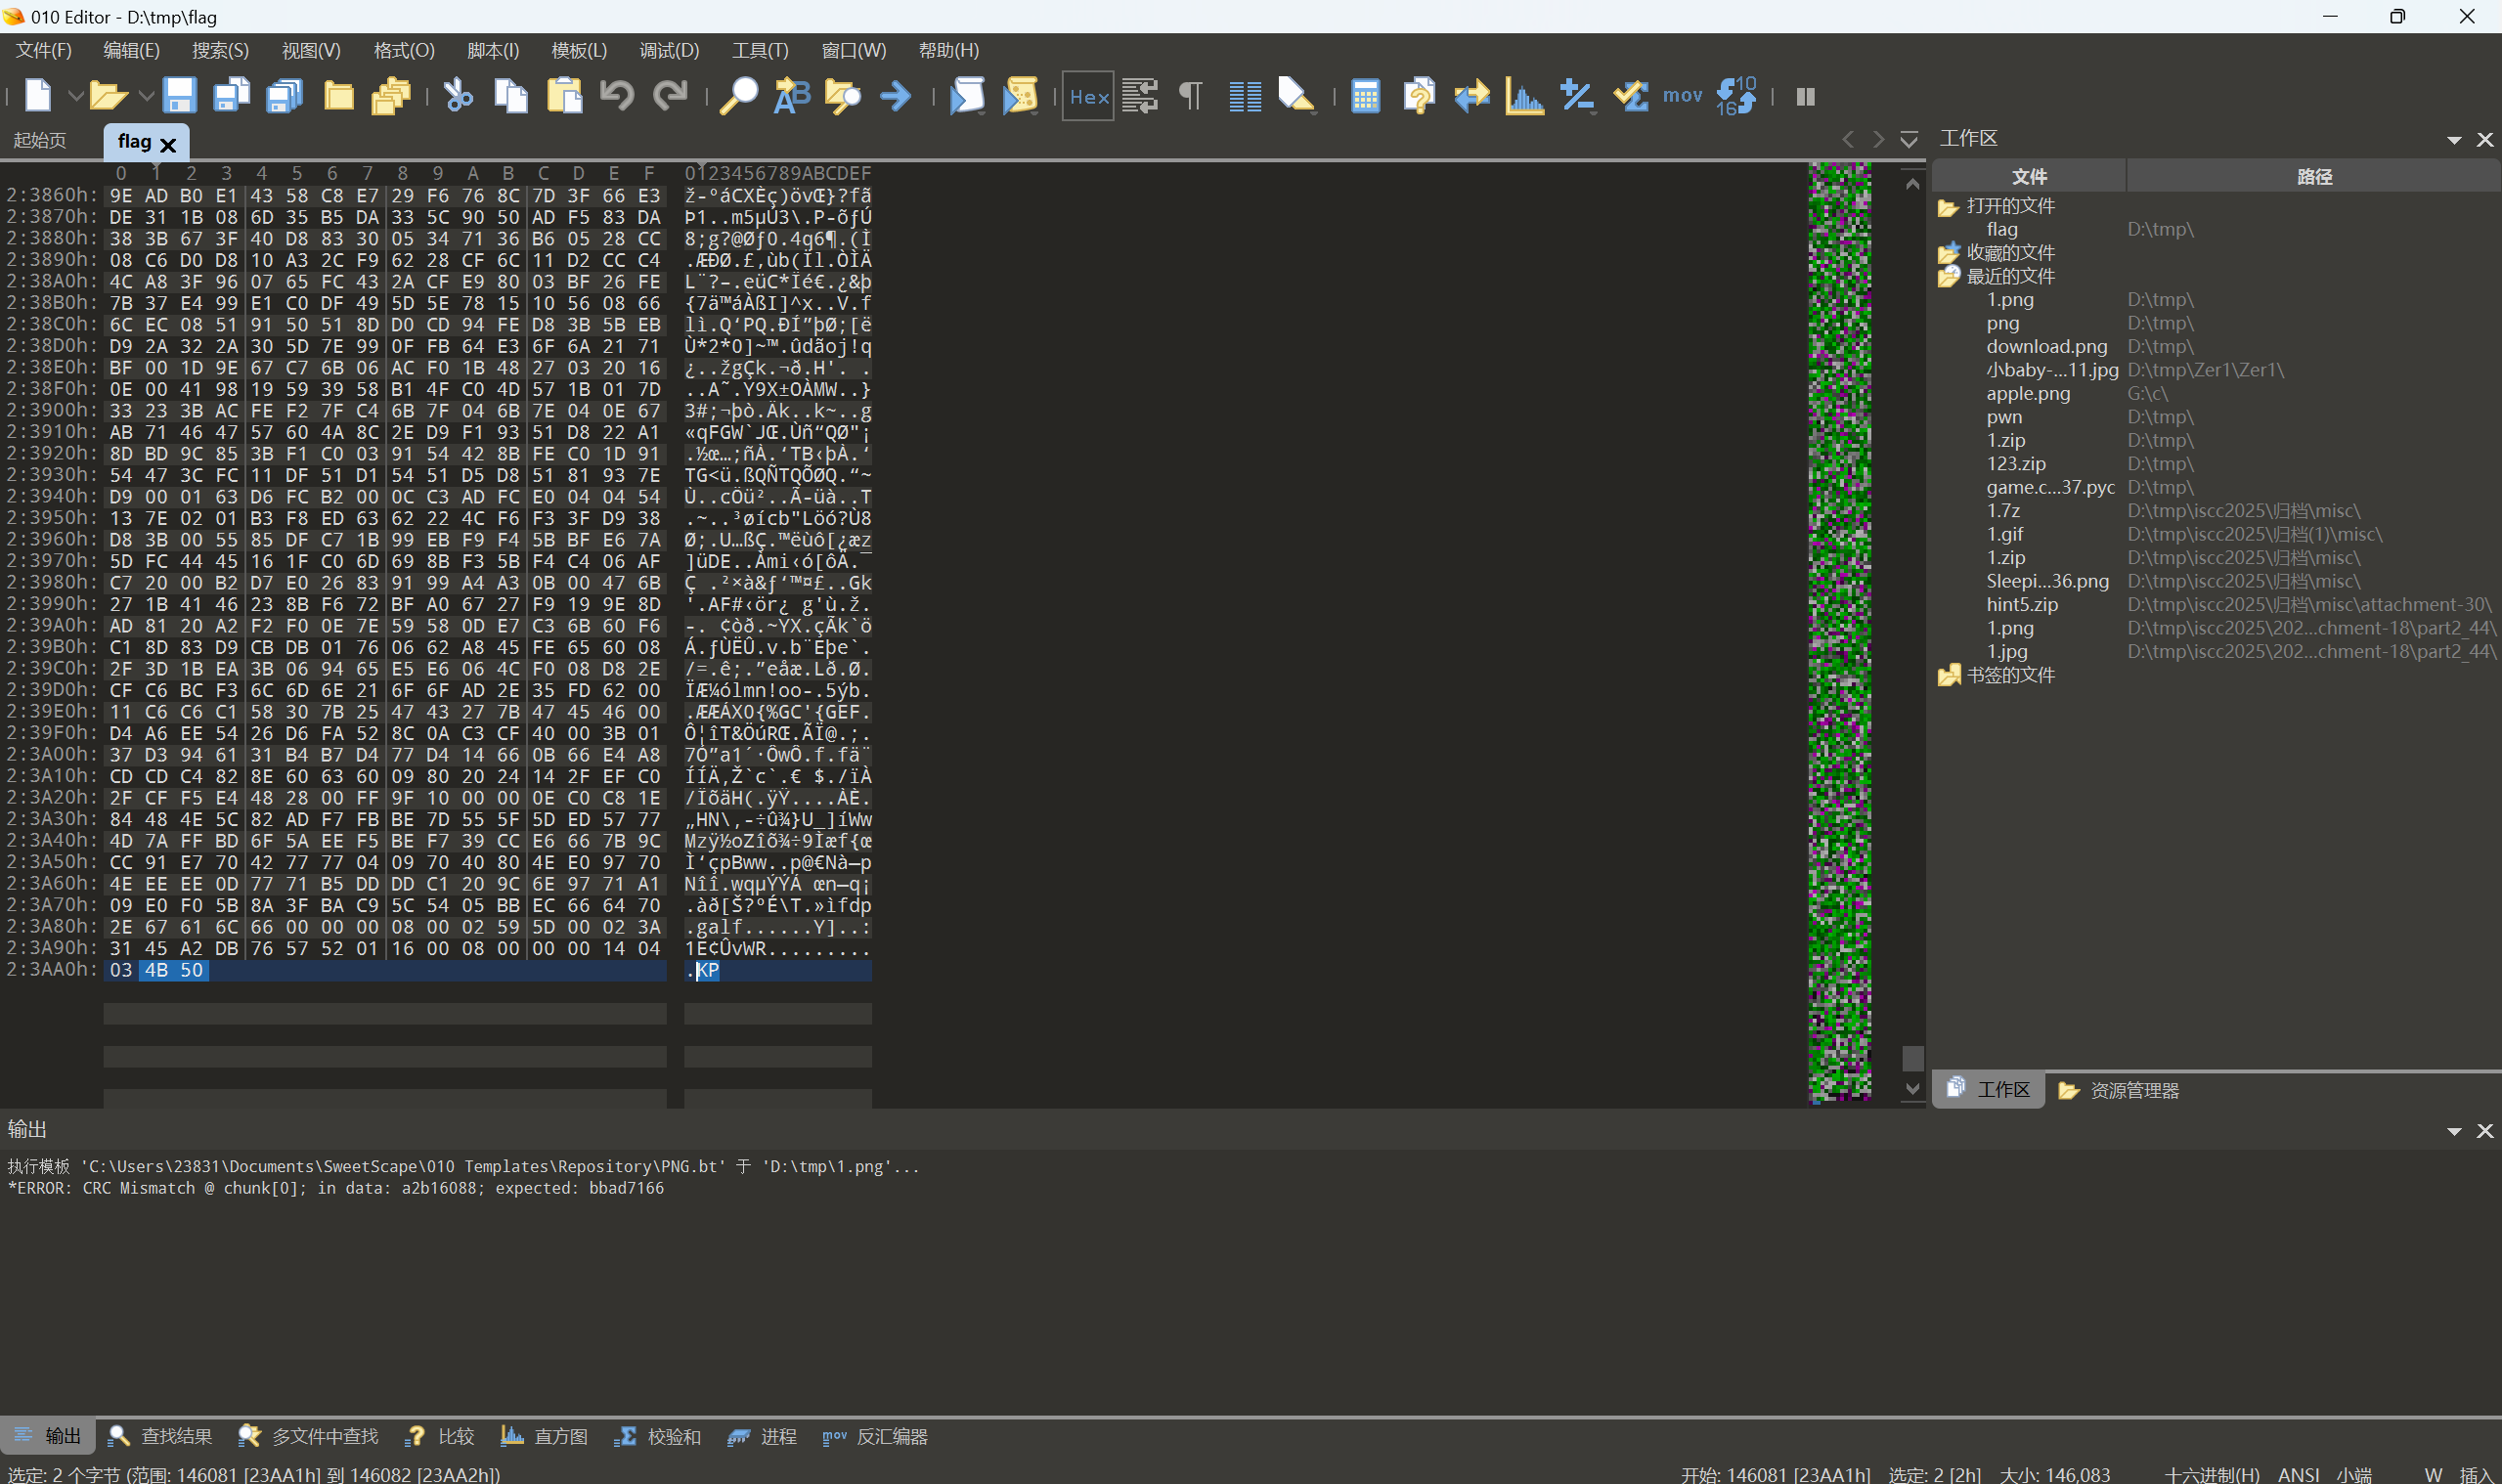The image size is (2502, 1484).
Task: Toggle the word wrap/linefeed icon
Action: [x=1140, y=96]
